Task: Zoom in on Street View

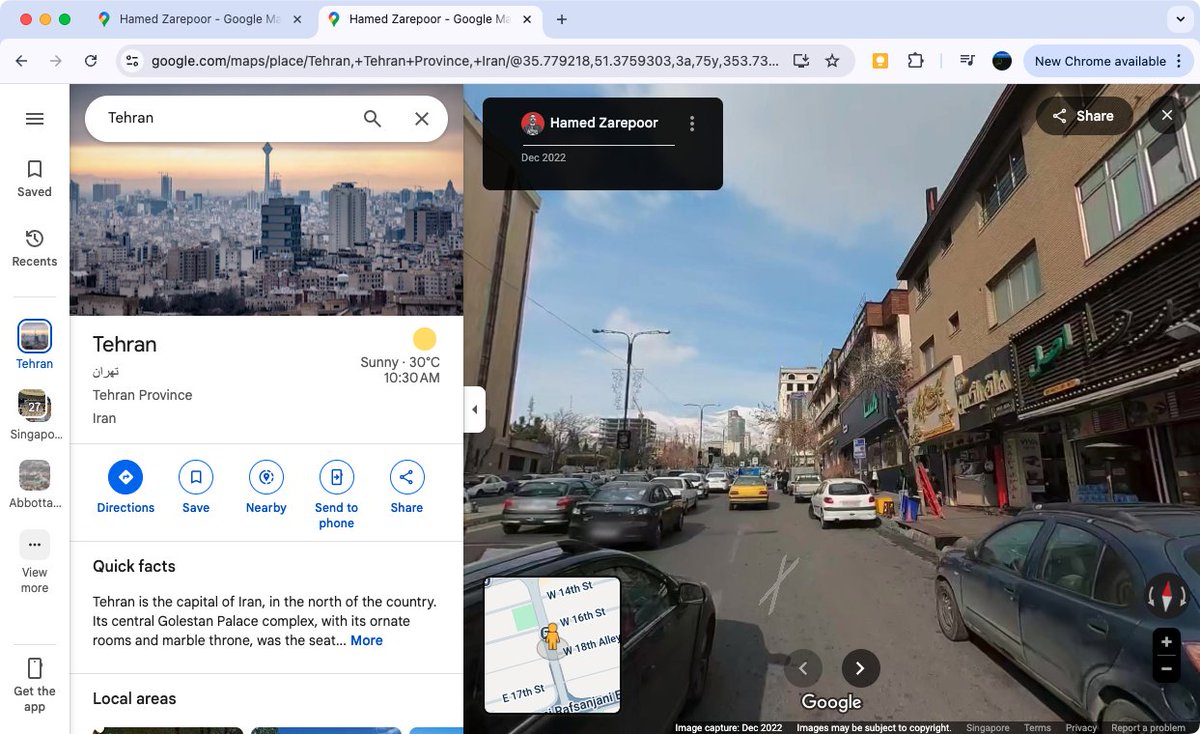Action: [1166, 642]
